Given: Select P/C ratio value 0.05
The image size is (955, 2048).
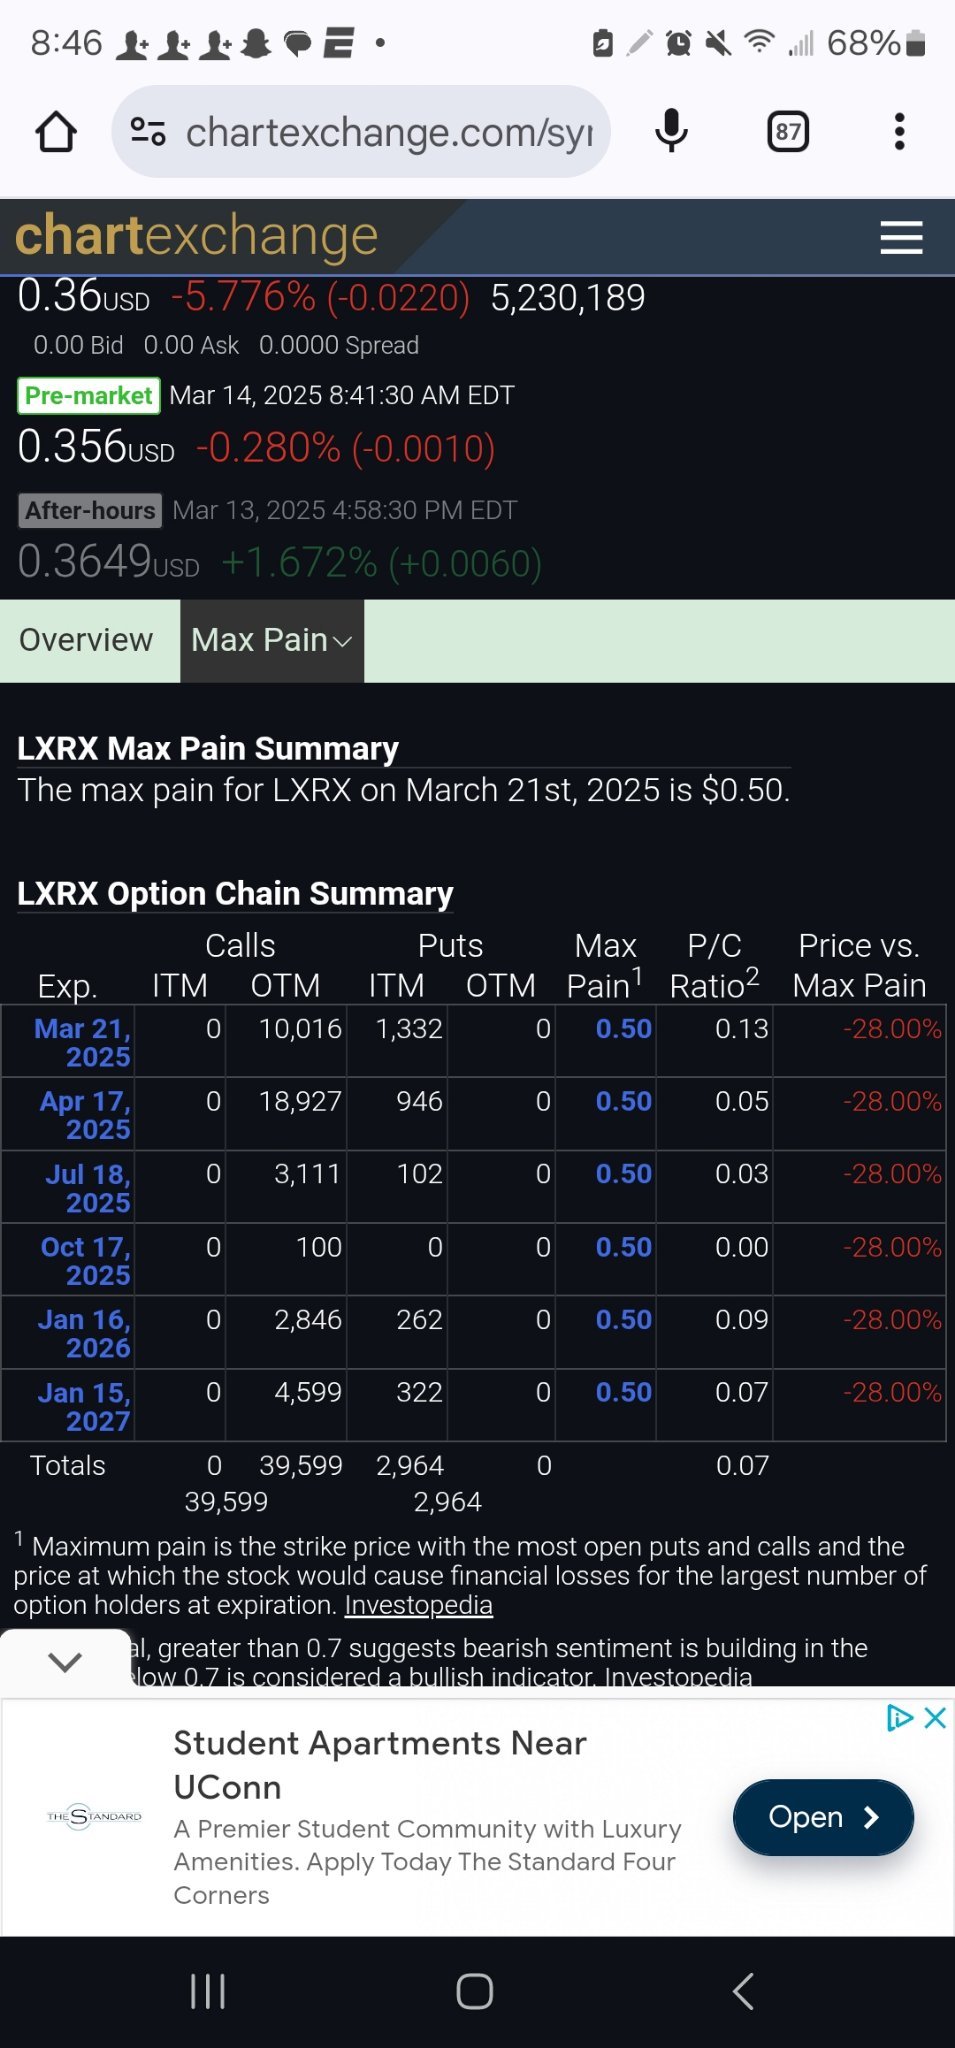Looking at the screenshot, I should point(742,1102).
